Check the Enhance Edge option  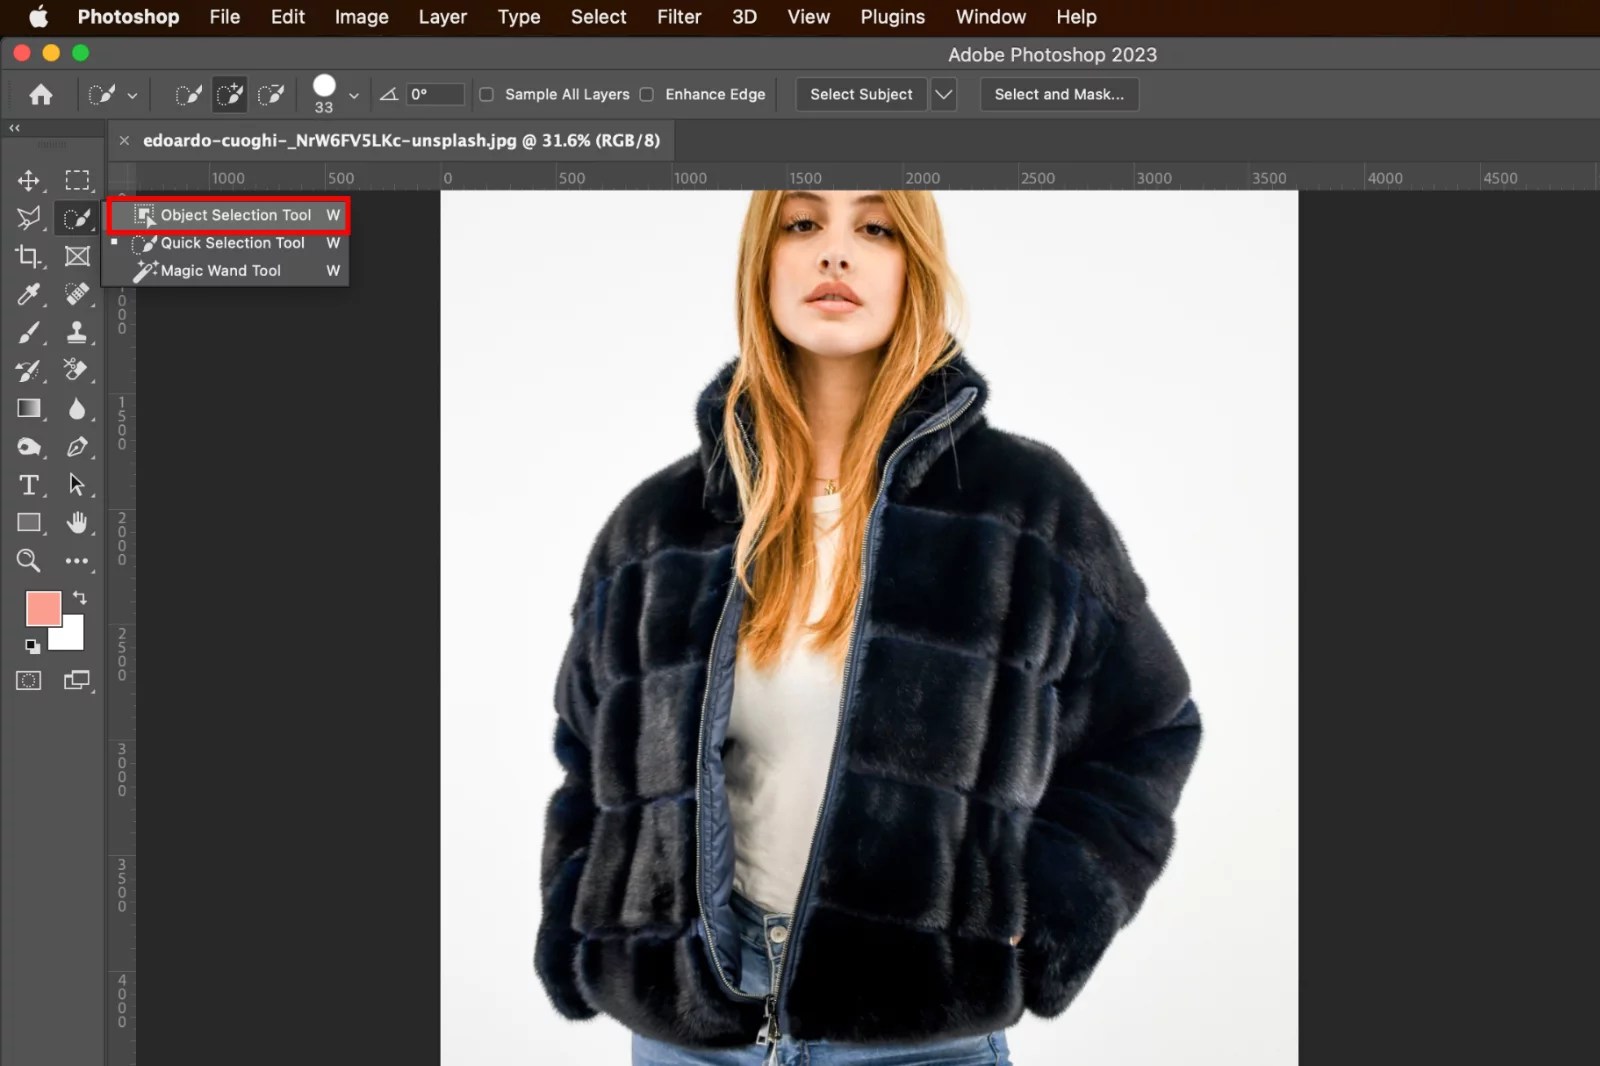tap(647, 94)
